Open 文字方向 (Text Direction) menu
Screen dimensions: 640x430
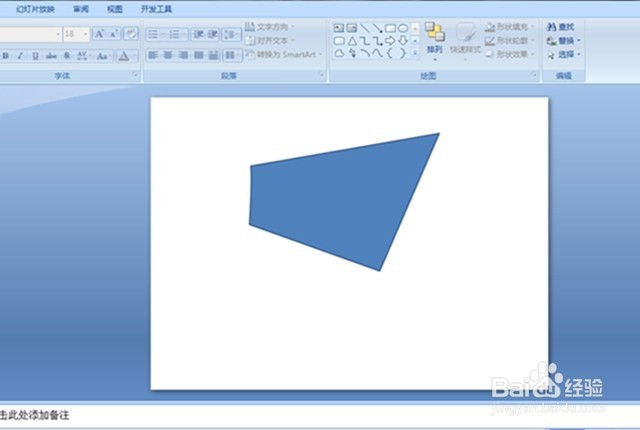tap(269, 27)
